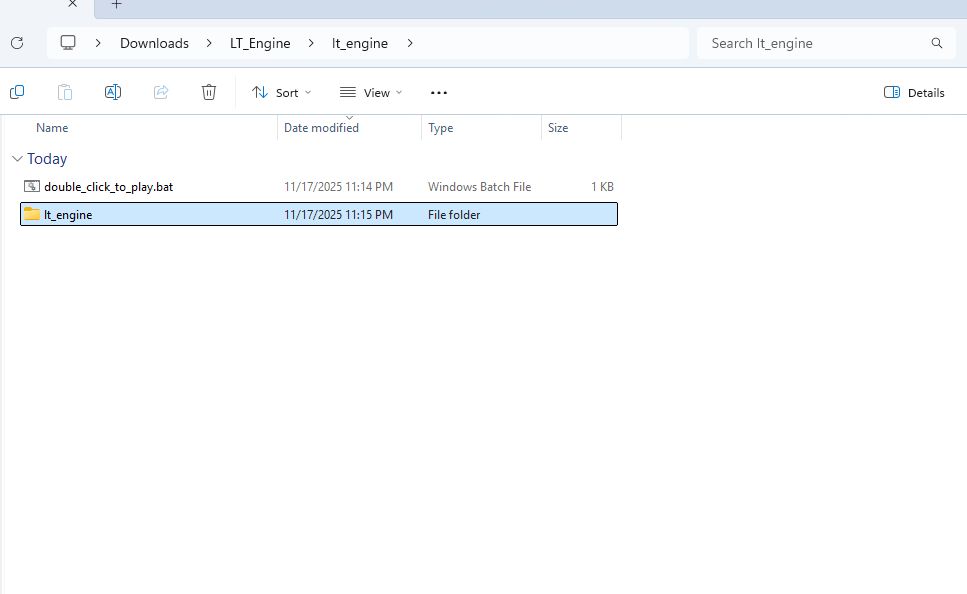Expand chevron after the monitor icon in address bar
This screenshot has height=594, width=967.
[98, 43]
